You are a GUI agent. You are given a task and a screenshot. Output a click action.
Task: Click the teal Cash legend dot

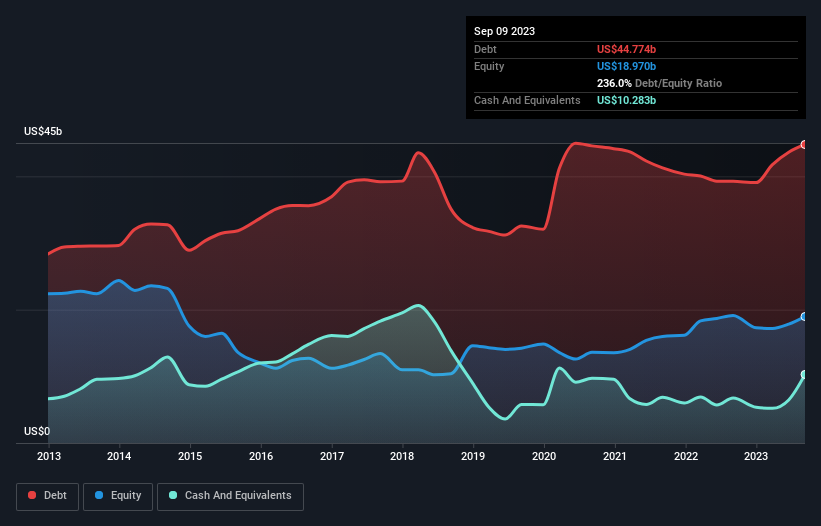pyautogui.click(x=173, y=495)
